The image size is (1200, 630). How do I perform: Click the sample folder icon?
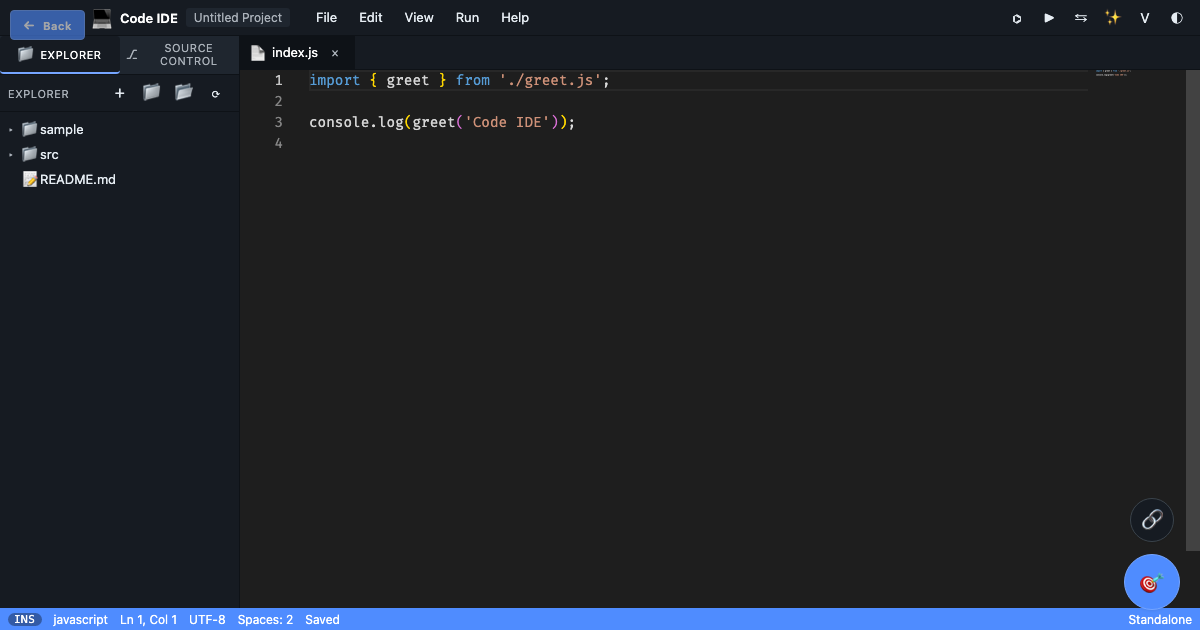tap(29, 129)
